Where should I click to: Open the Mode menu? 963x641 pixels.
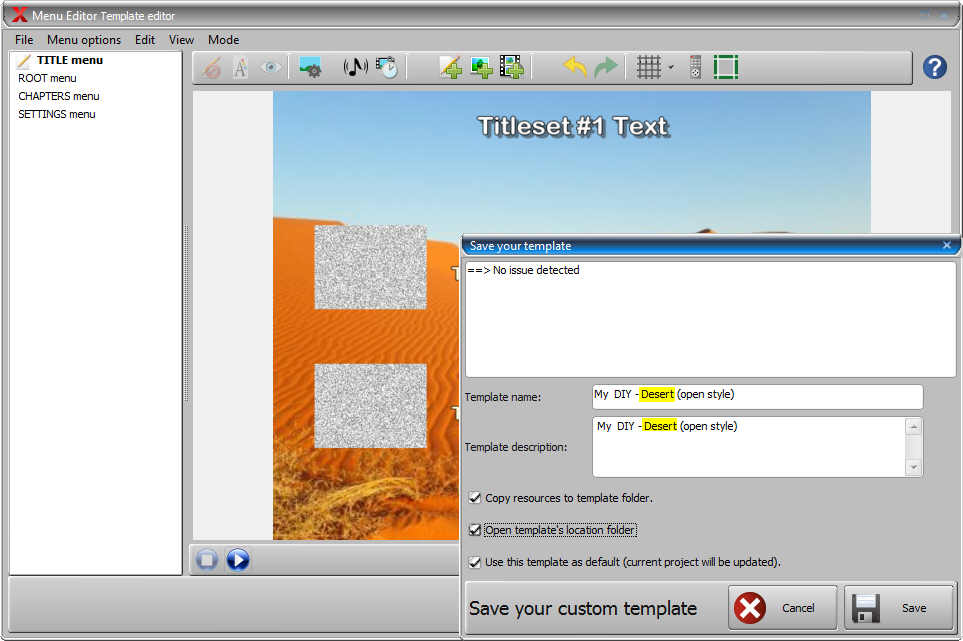(224, 40)
